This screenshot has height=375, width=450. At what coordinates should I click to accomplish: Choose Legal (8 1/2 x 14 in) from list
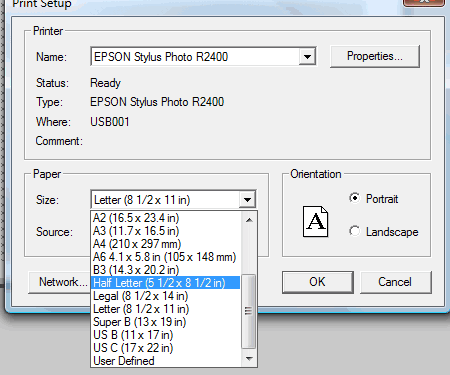166,296
